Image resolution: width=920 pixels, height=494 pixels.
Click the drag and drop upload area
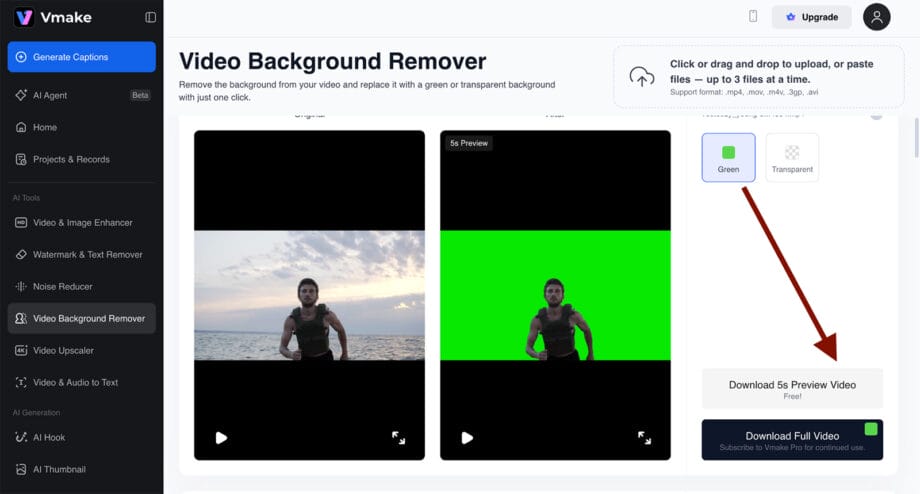coord(759,77)
